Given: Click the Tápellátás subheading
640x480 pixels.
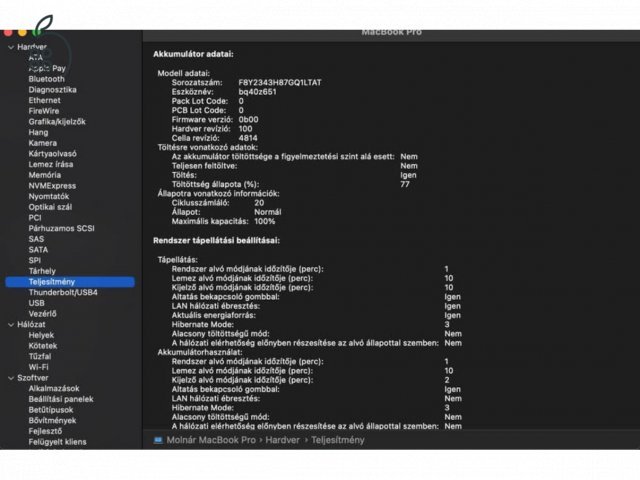Looking at the screenshot, I should click(x=178, y=260).
